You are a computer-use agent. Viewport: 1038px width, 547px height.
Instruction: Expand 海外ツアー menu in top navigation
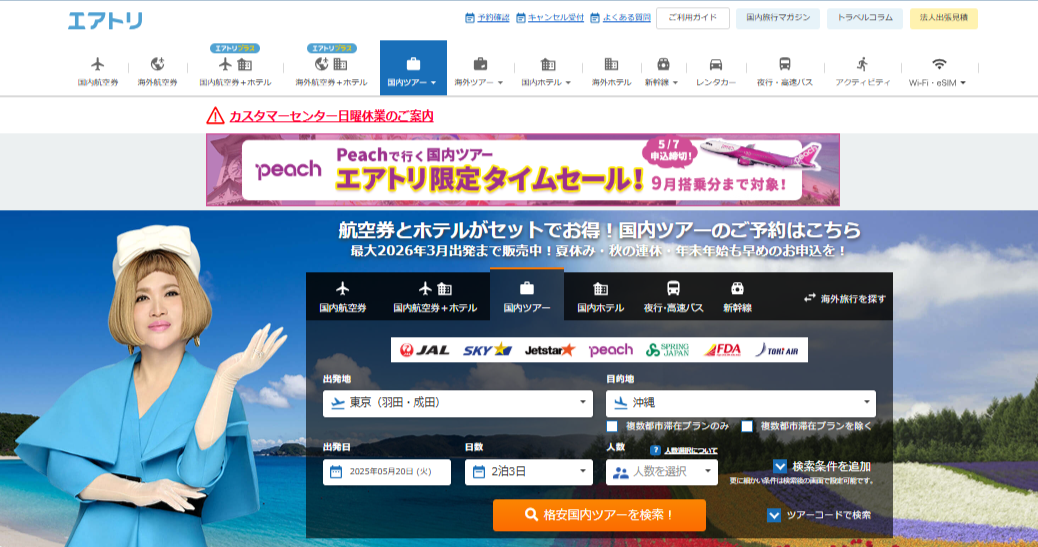479,72
